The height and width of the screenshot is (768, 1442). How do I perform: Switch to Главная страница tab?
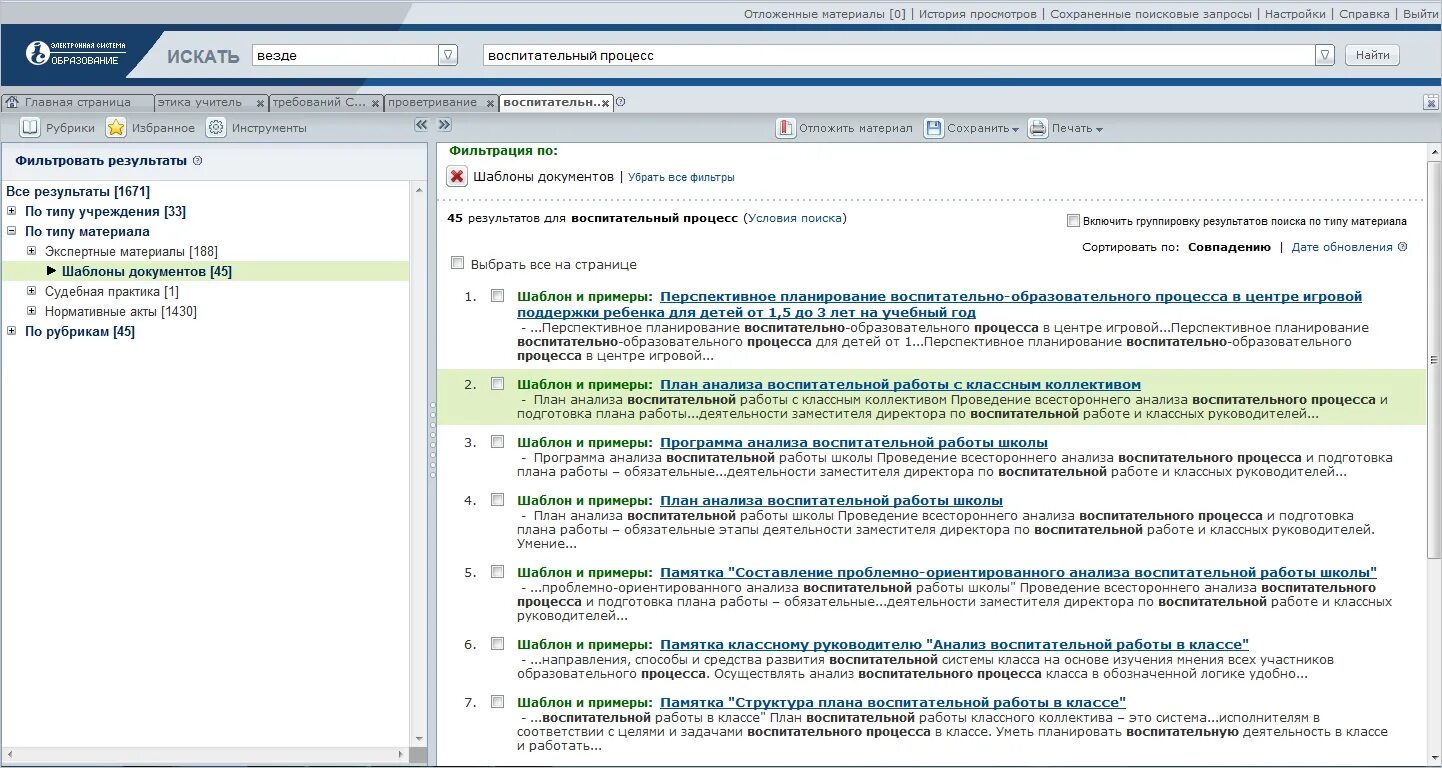(78, 102)
